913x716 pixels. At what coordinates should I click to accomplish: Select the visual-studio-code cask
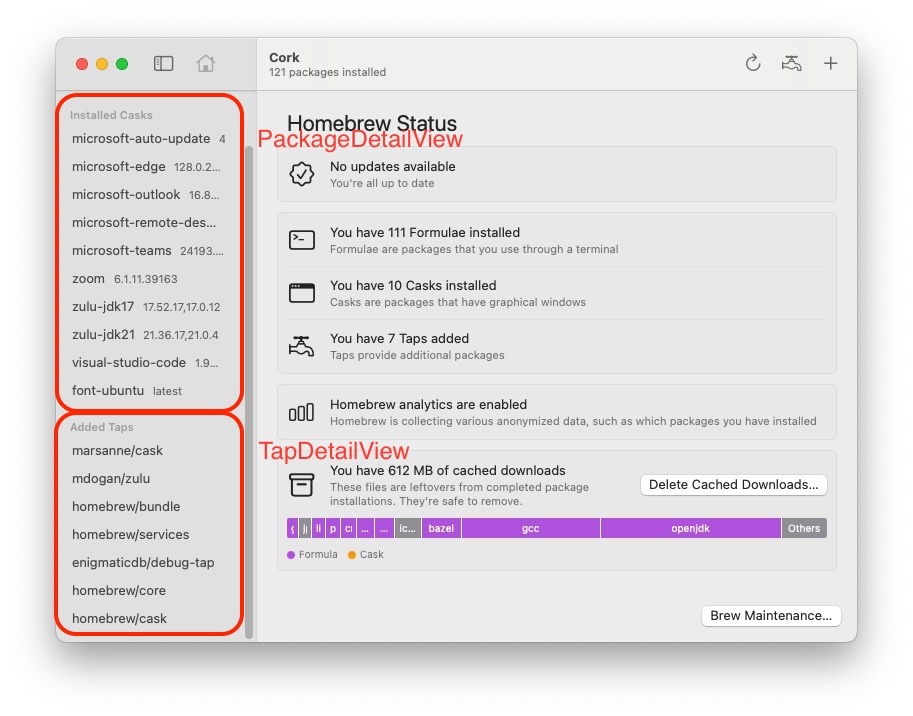pos(149,363)
